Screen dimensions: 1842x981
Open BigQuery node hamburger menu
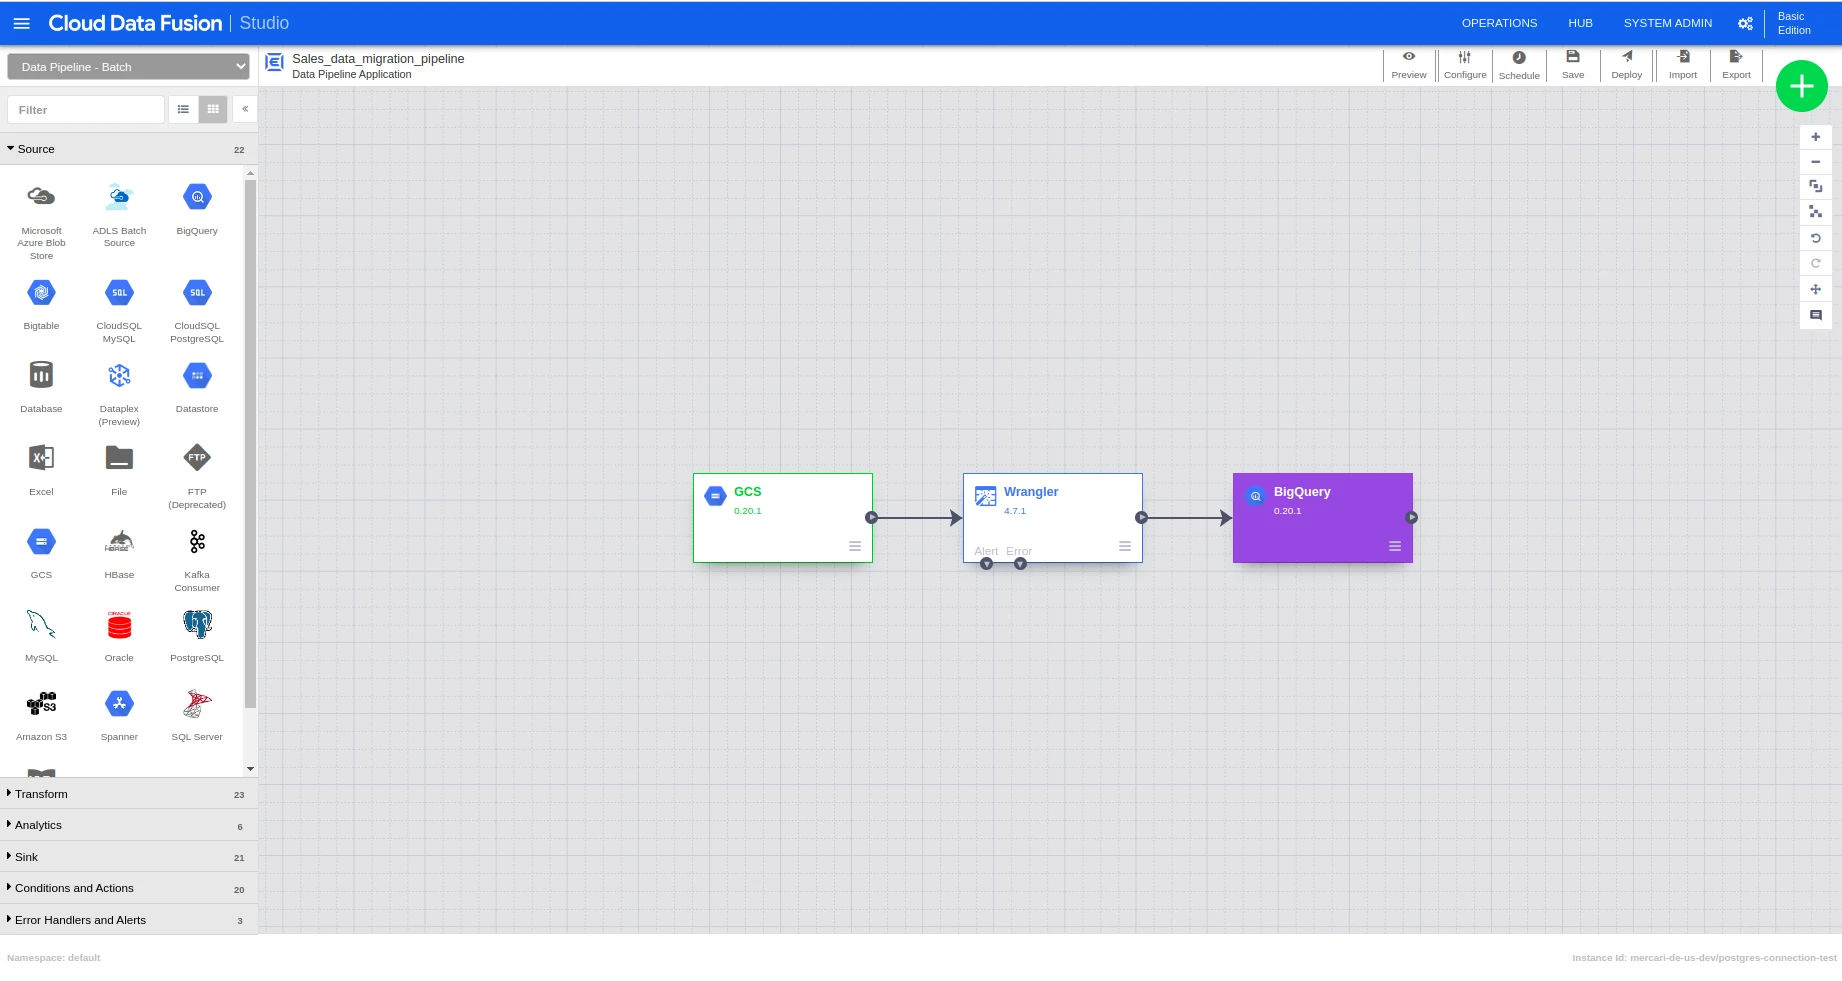point(1395,546)
